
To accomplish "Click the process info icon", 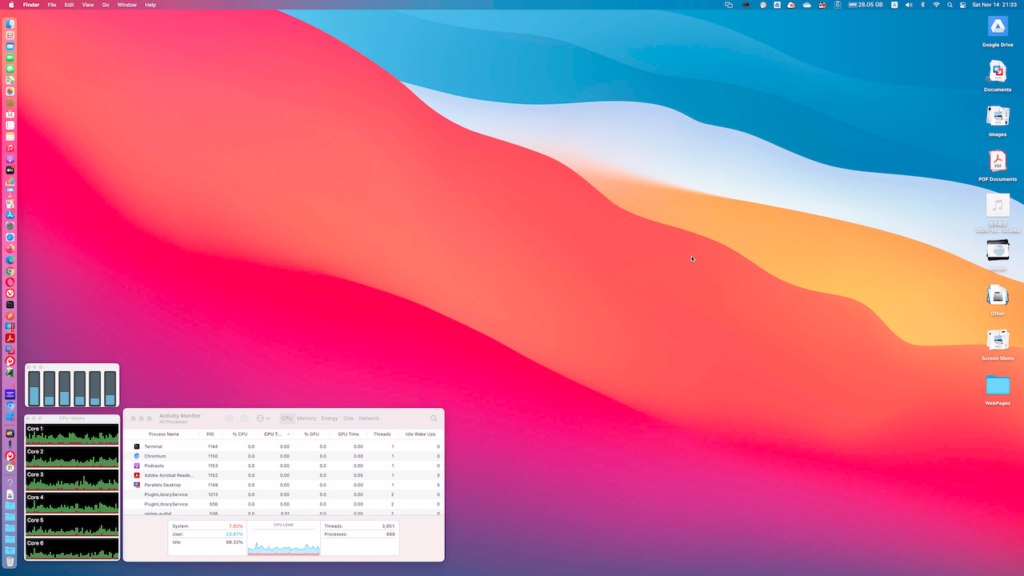I will click(x=243, y=418).
